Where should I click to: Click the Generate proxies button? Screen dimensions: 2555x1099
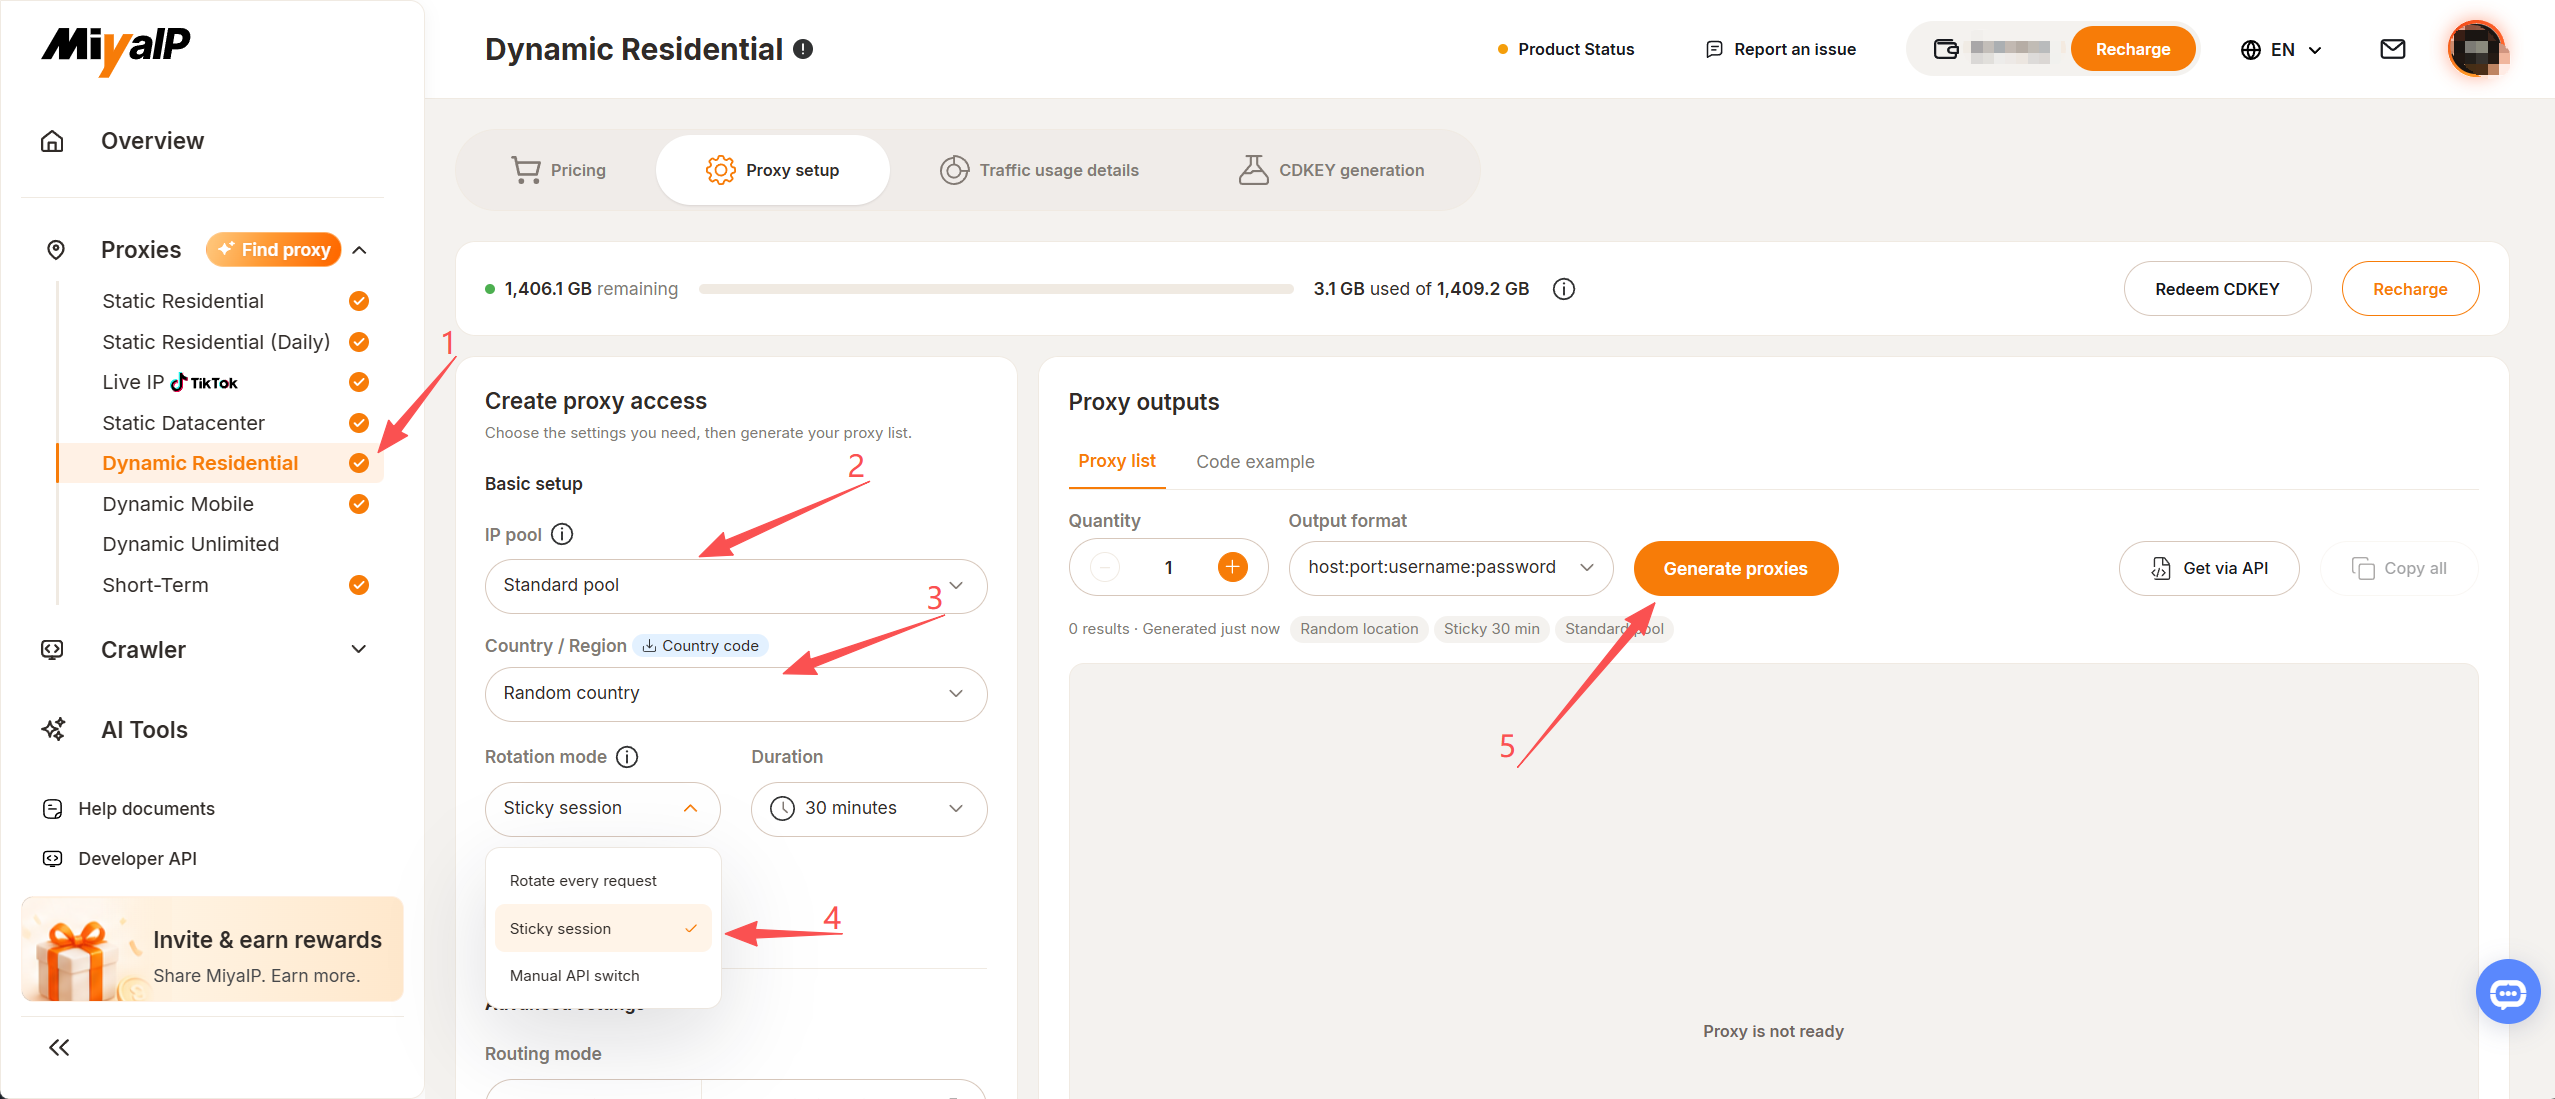(x=1736, y=568)
